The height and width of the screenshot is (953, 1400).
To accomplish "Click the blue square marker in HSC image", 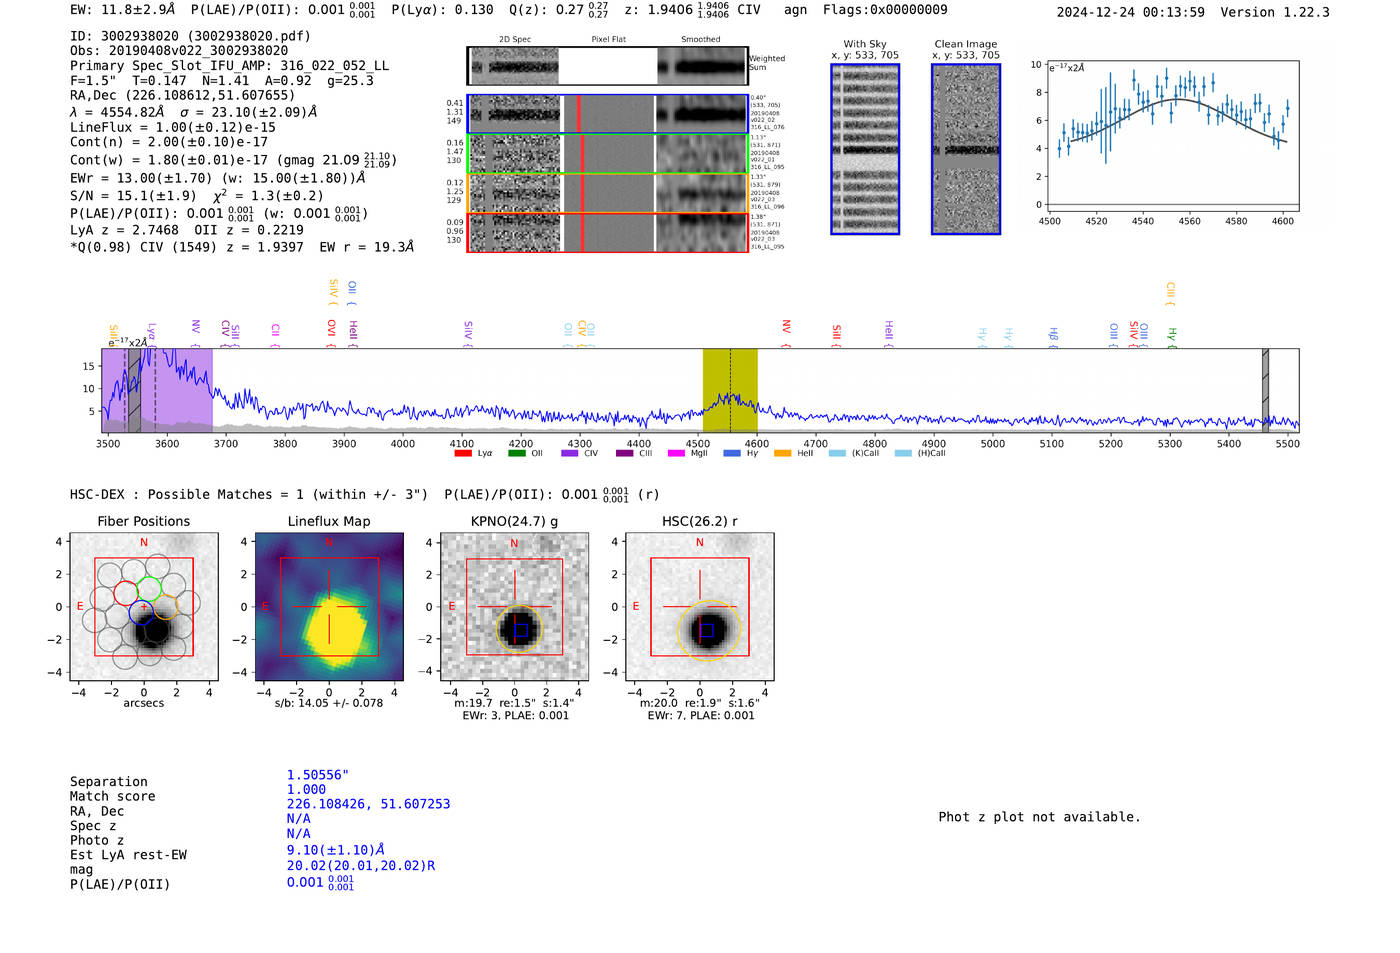I will 706,630.
